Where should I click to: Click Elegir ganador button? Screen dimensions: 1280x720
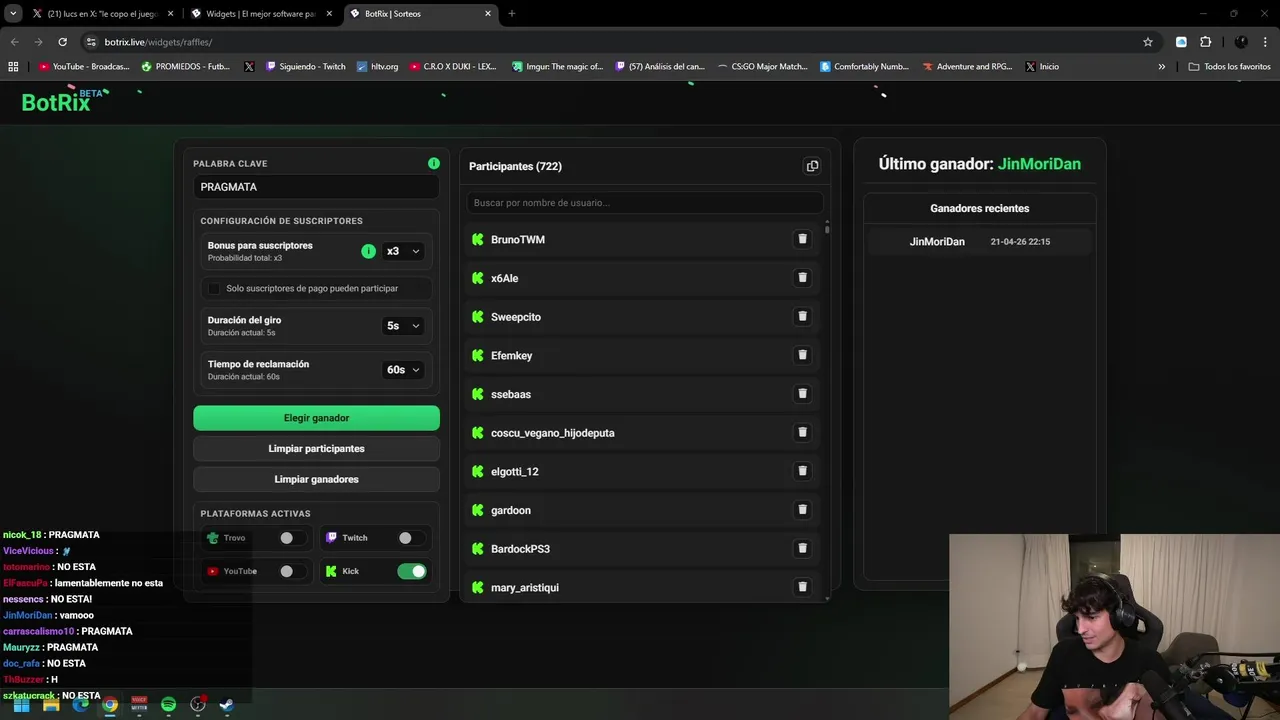point(316,418)
